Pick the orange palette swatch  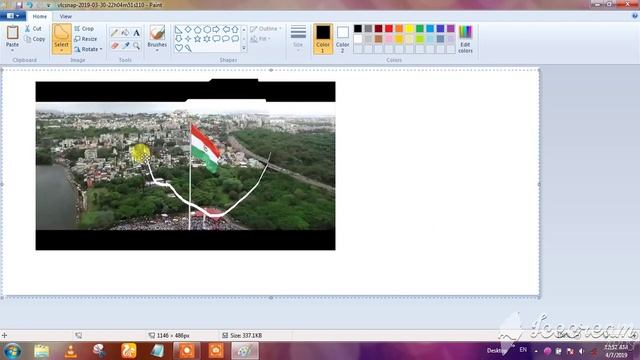(x=399, y=29)
